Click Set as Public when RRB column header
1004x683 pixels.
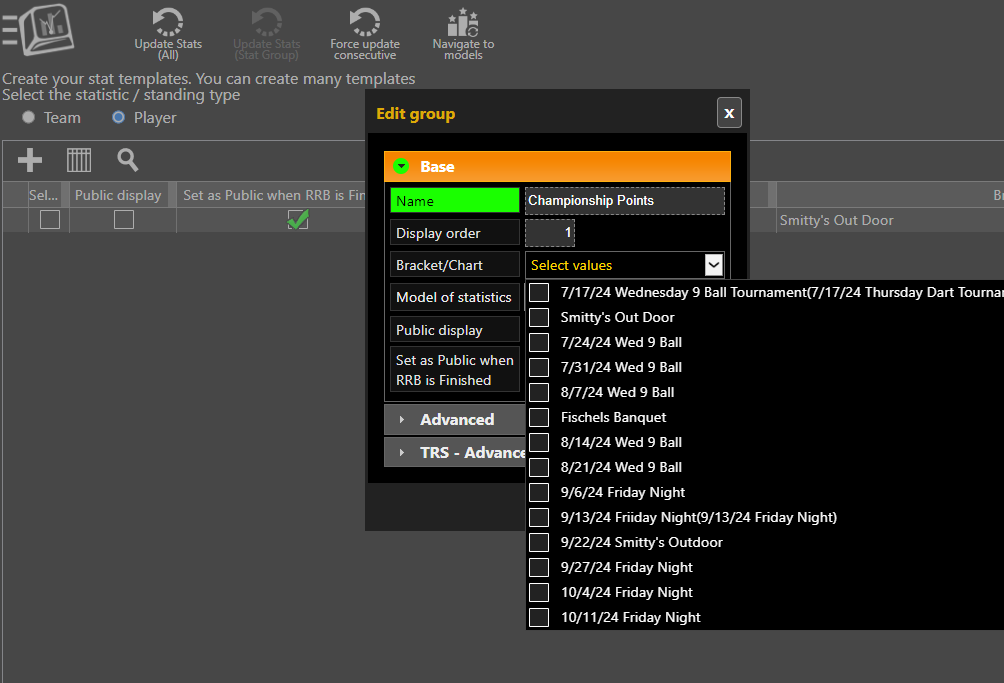[271, 195]
